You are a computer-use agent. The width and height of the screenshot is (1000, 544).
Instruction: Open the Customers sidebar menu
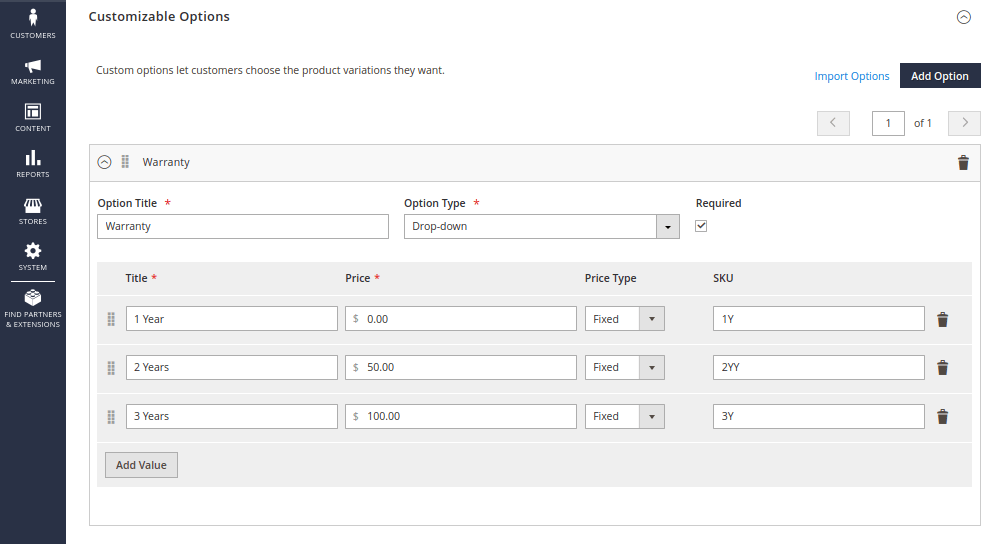tap(33, 24)
